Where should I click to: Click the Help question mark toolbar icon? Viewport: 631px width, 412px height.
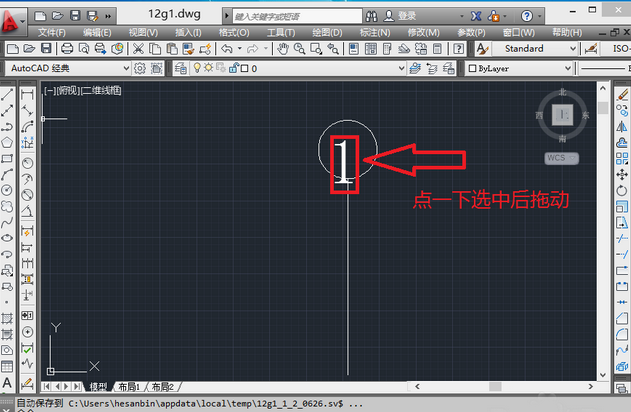pyautogui.click(x=458, y=49)
